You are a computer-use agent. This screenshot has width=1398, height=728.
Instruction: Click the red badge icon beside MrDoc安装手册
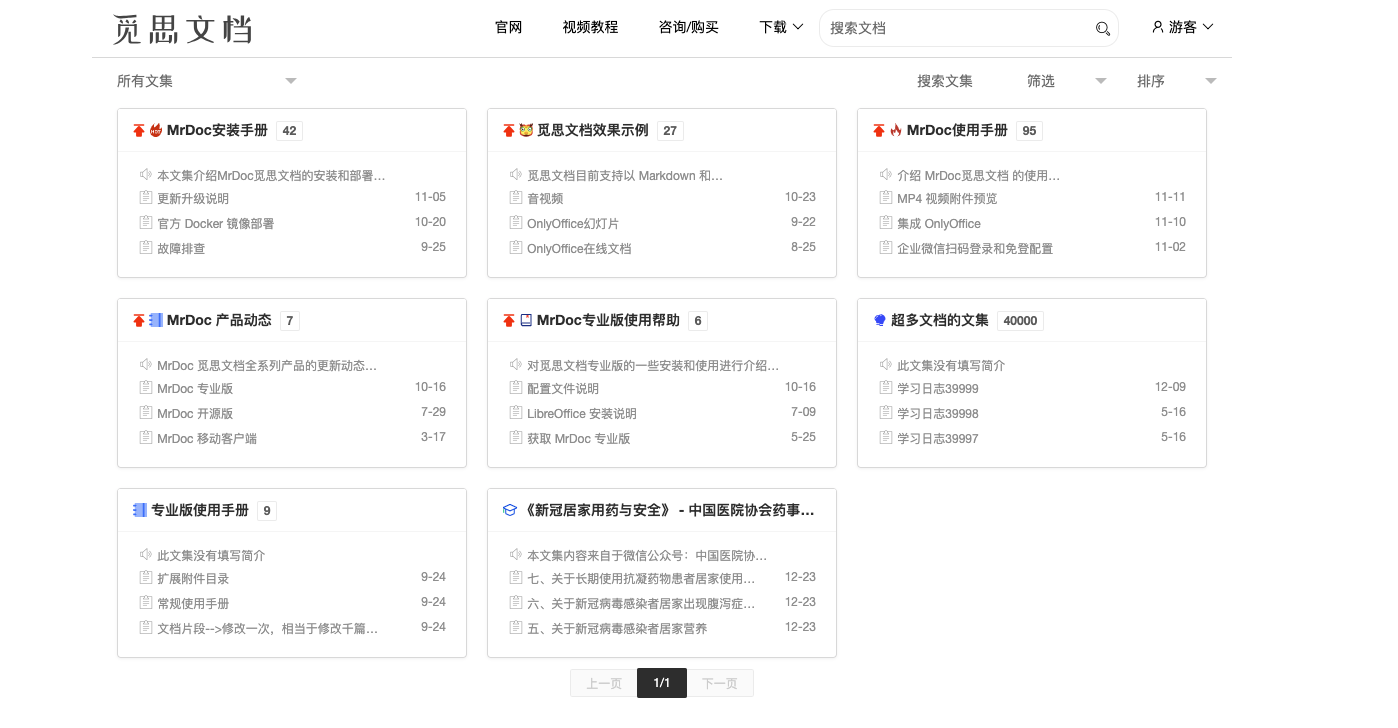(156, 130)
